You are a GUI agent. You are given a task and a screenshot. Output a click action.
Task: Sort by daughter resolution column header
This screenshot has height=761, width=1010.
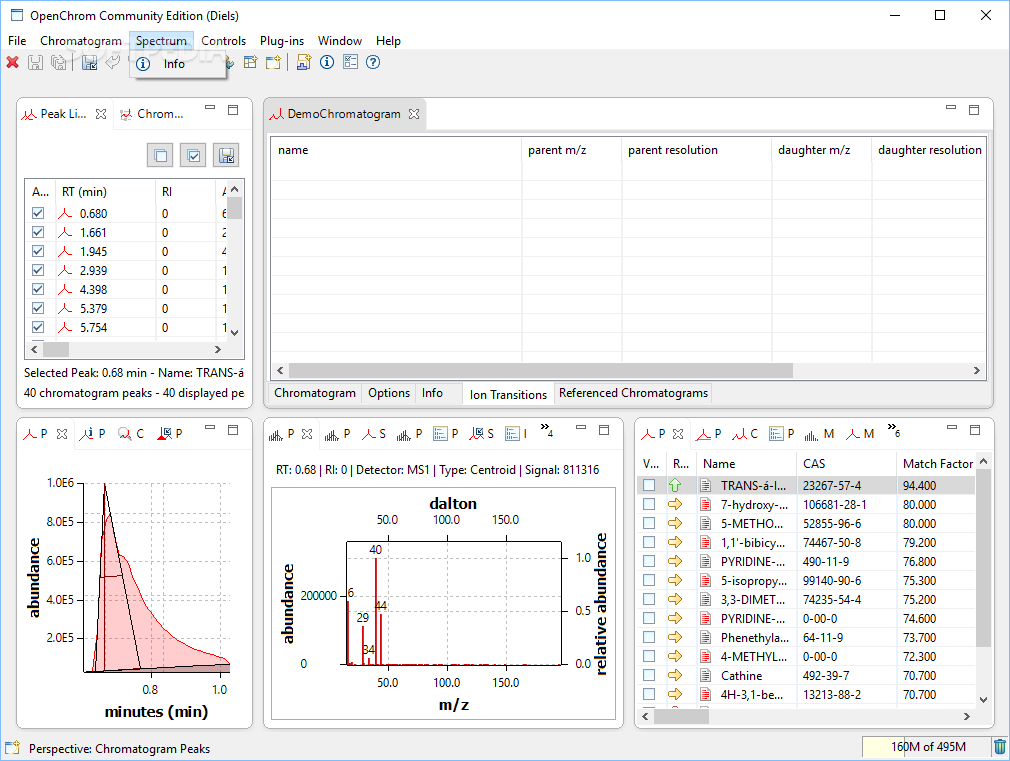pyautogui.click(x=929, y=149)
